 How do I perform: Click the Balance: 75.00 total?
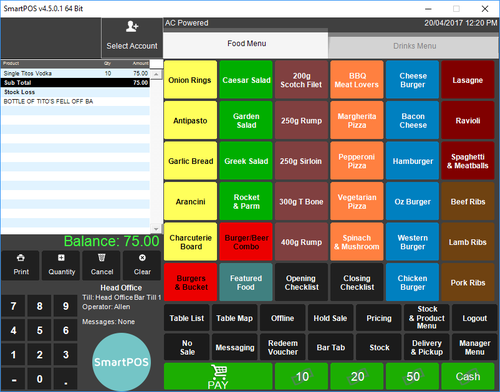(x=111, y=241)
